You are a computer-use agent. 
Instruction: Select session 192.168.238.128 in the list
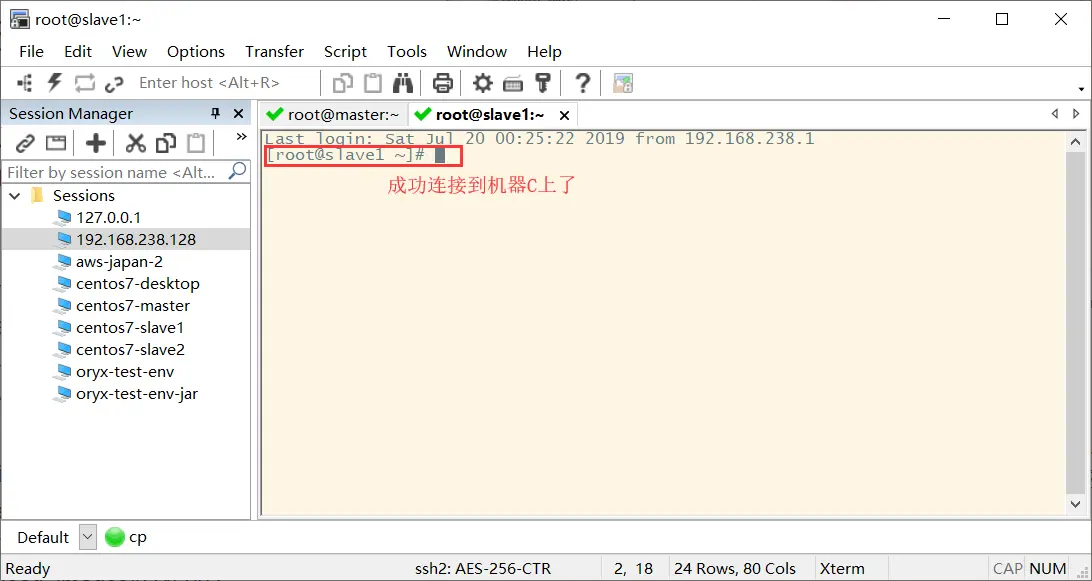pyautogui.click(x=138, y=239)
